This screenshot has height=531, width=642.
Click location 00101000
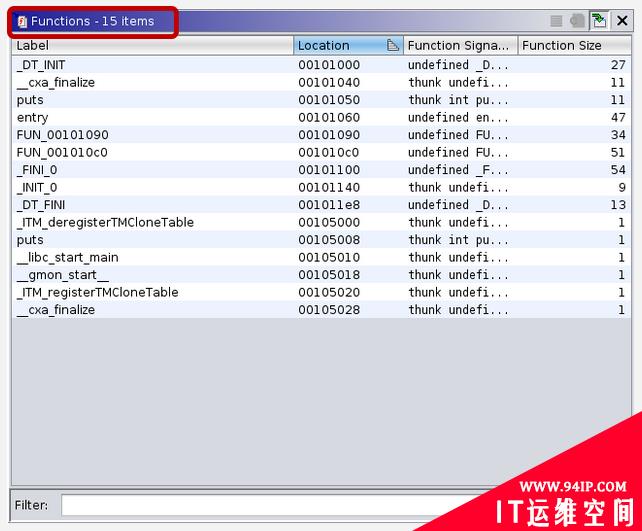[329, 65]
